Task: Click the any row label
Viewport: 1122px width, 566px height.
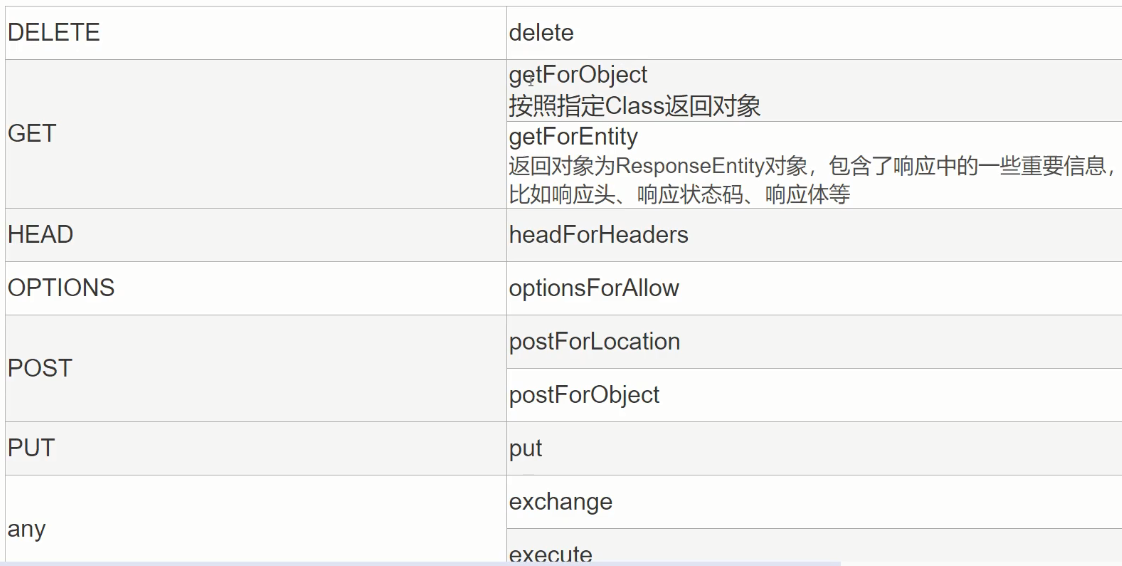Action: point(26,530)
